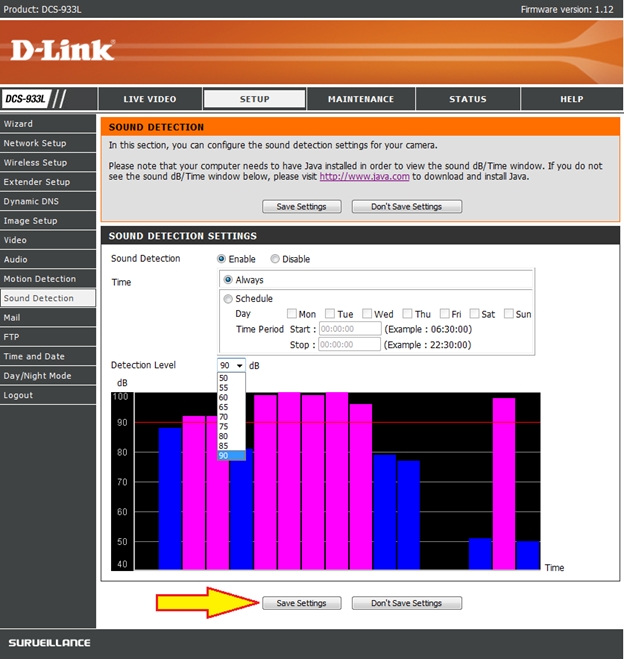Pick 70 dB in the dropdown list
The image size is (624, 659).
click(223, 416)
